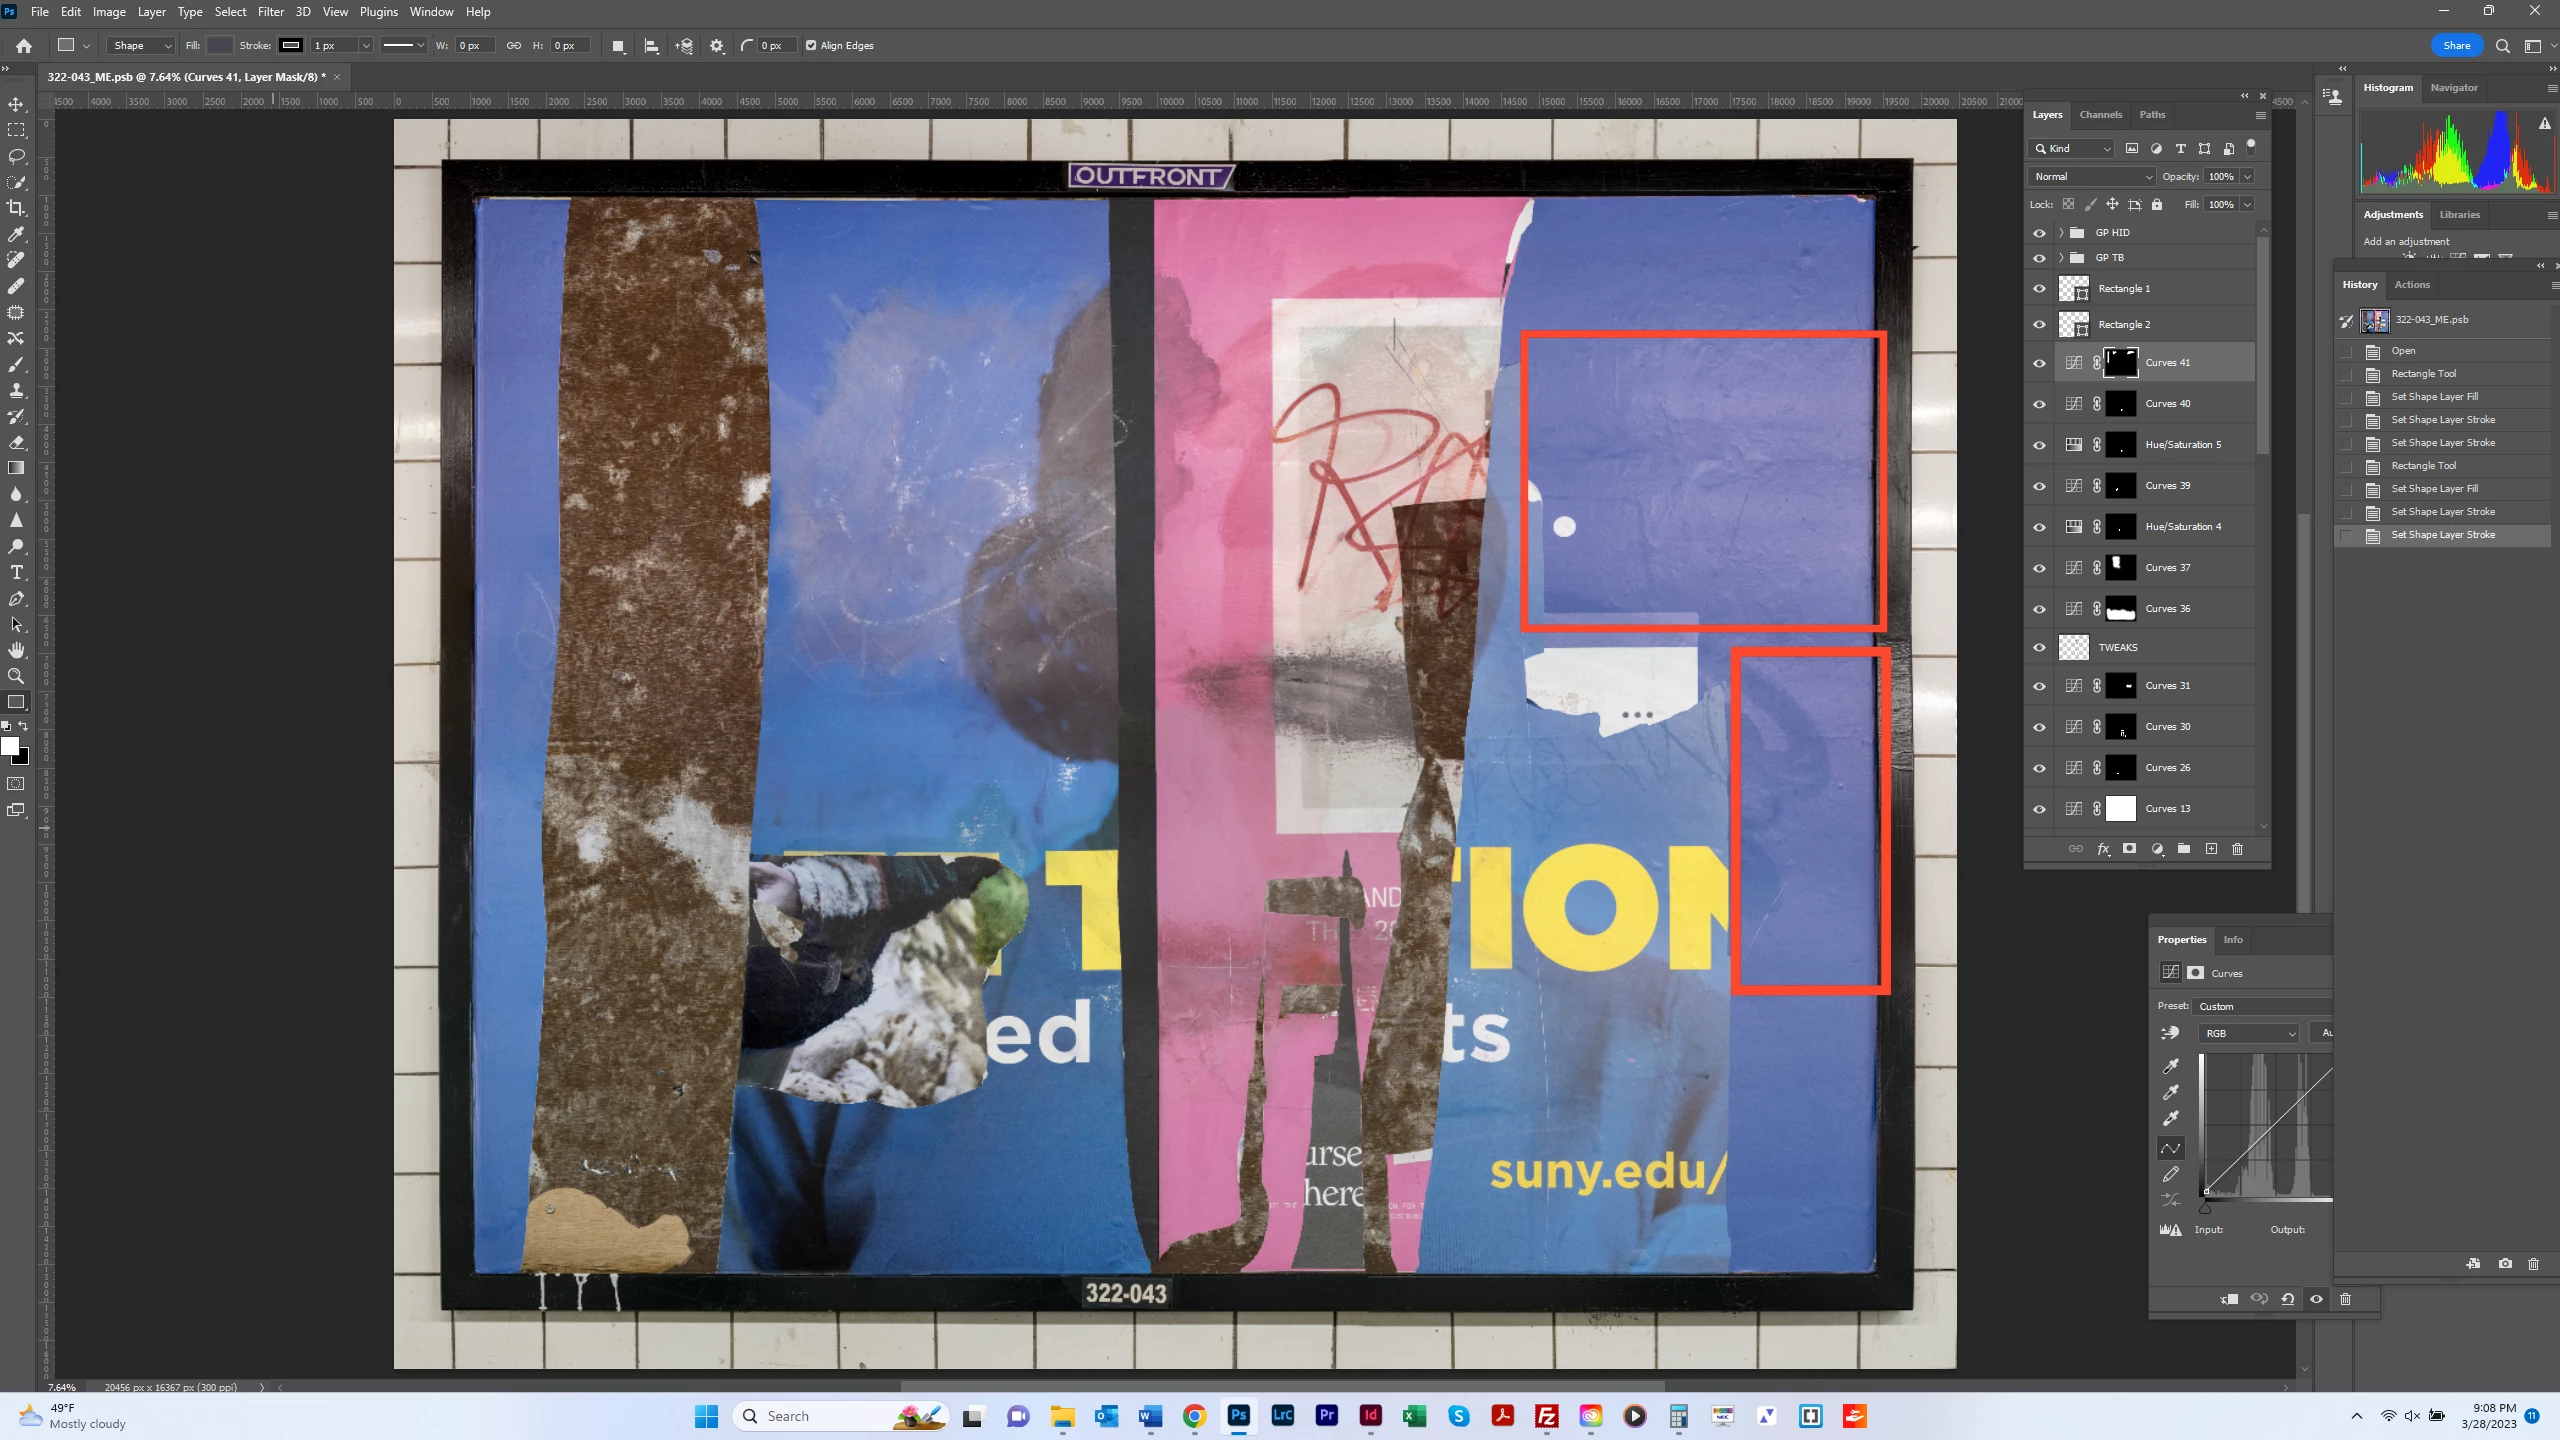Select the Open history state

click(x=2403, y=351)
